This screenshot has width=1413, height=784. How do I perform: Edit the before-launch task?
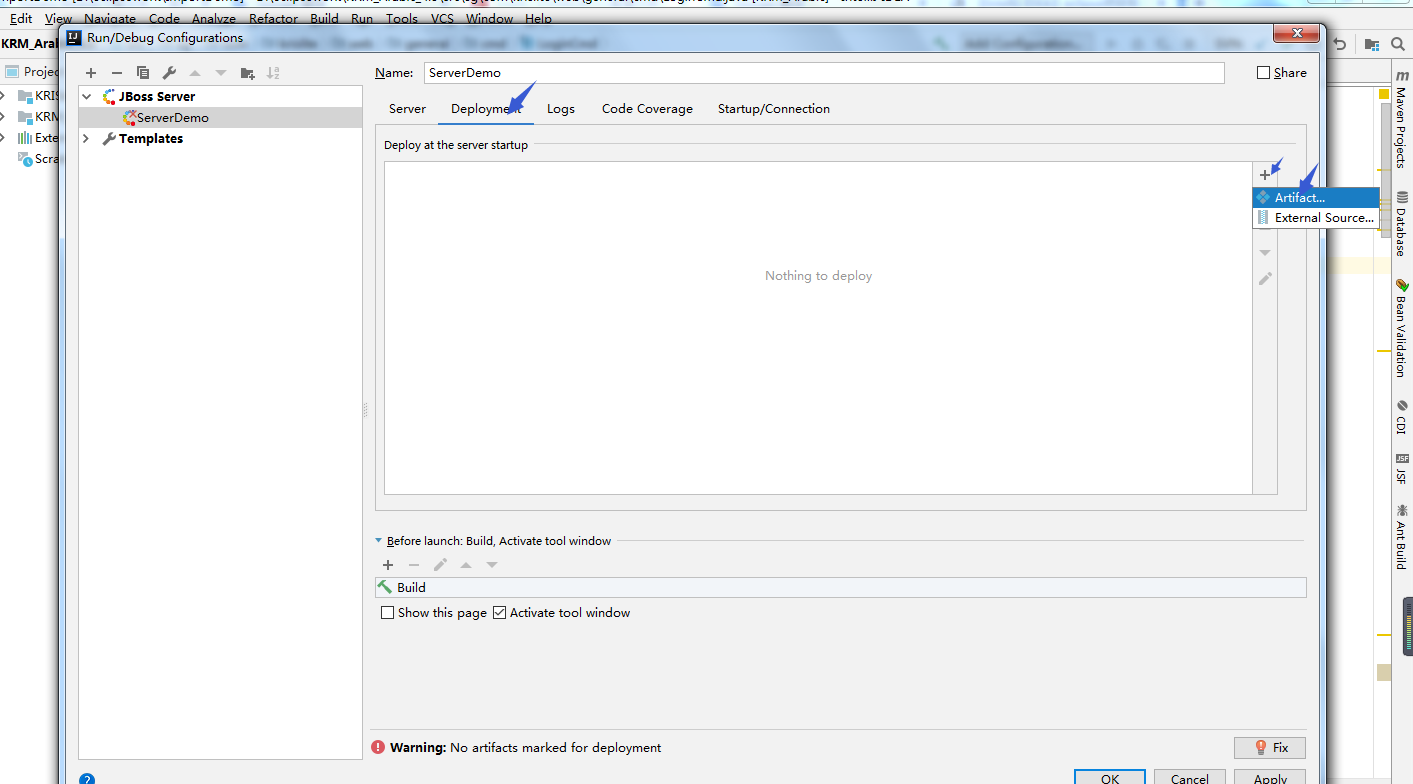coord(440,565)
